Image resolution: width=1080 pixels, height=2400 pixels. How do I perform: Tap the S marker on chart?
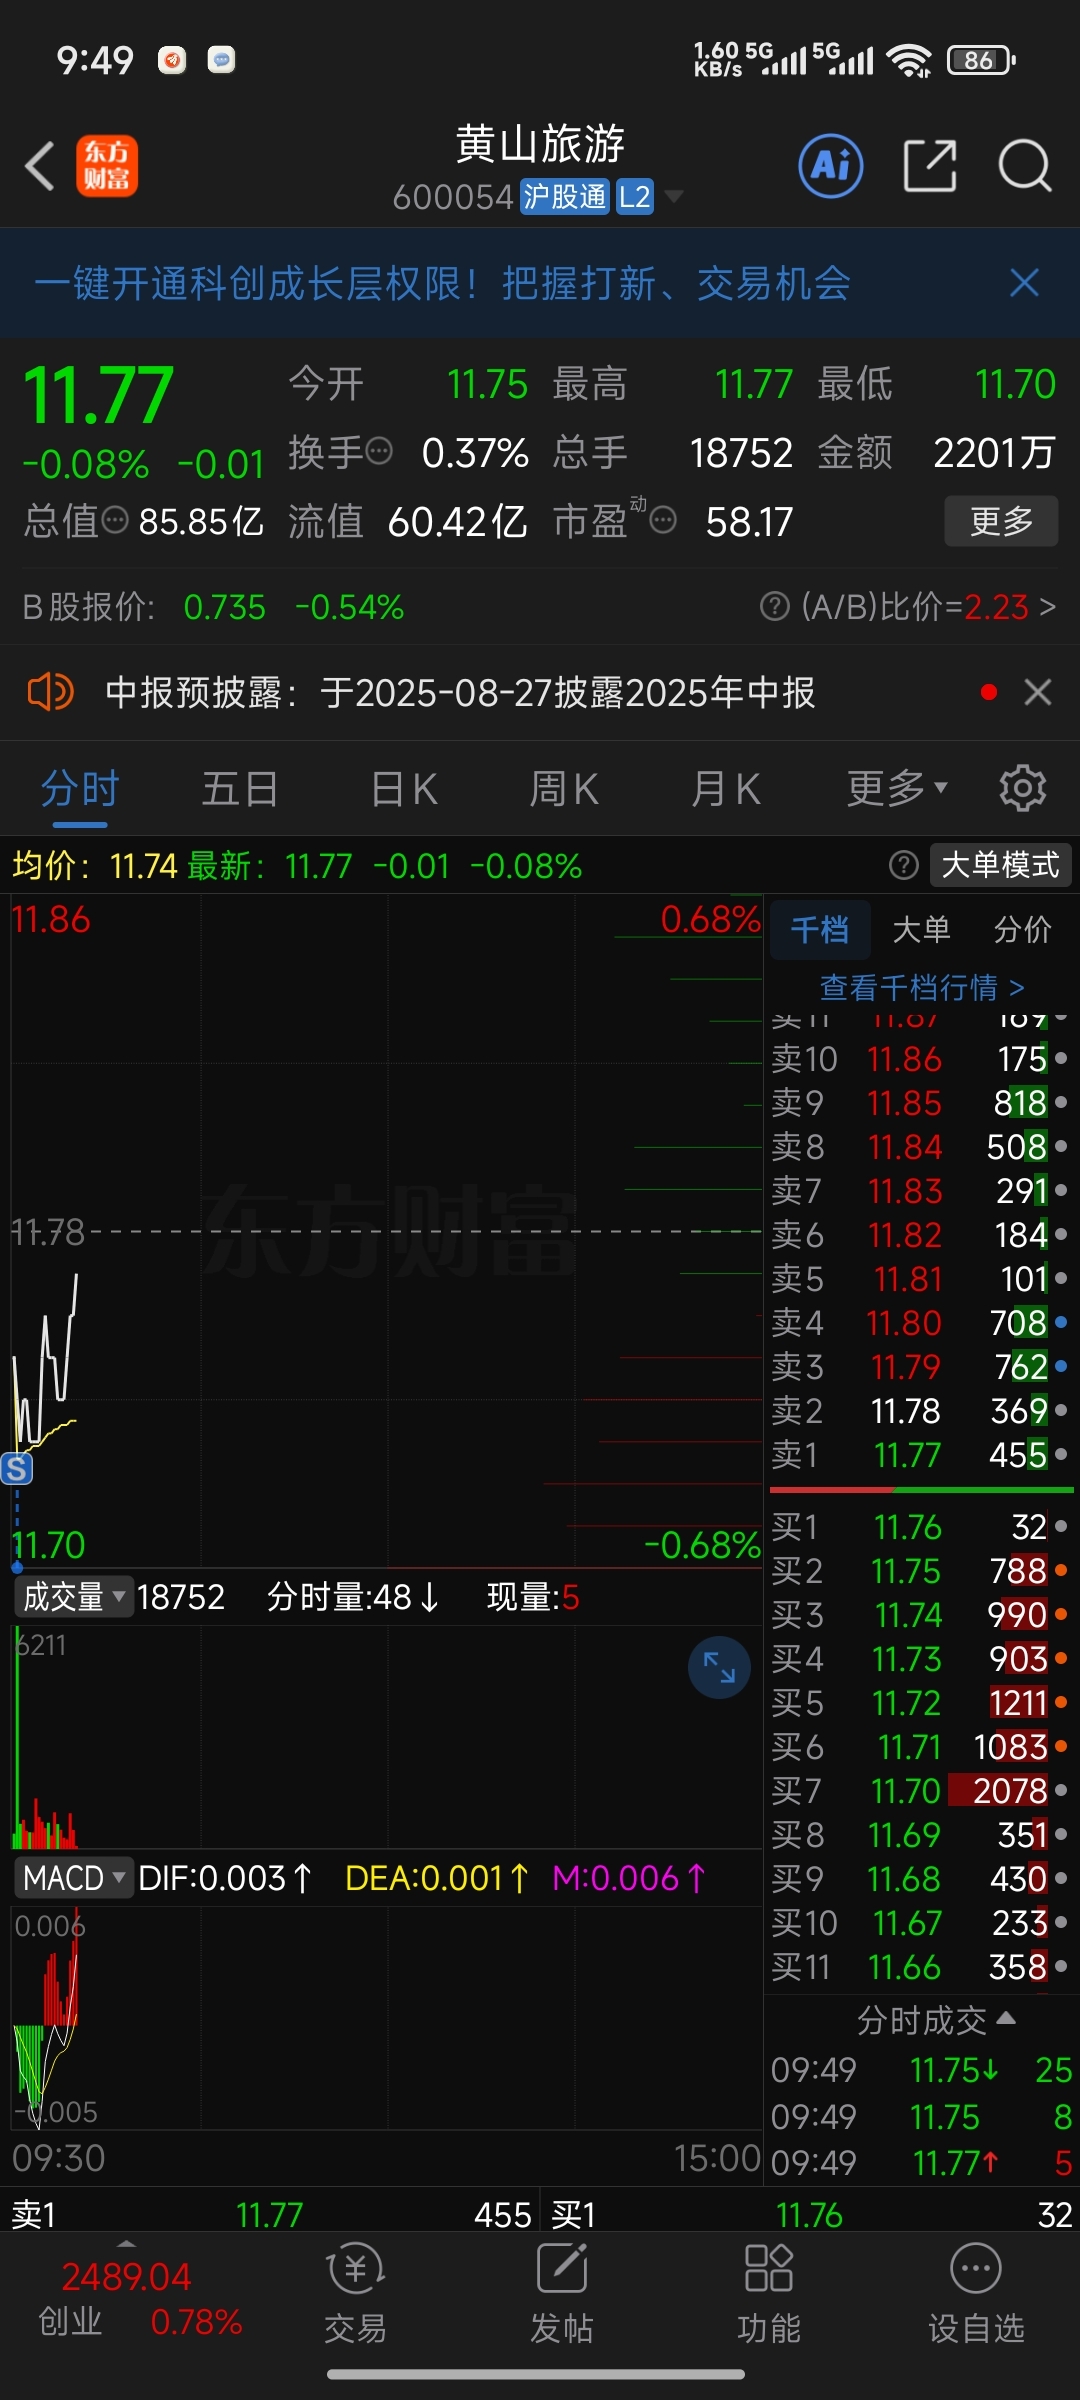(x=17, y=1469)
